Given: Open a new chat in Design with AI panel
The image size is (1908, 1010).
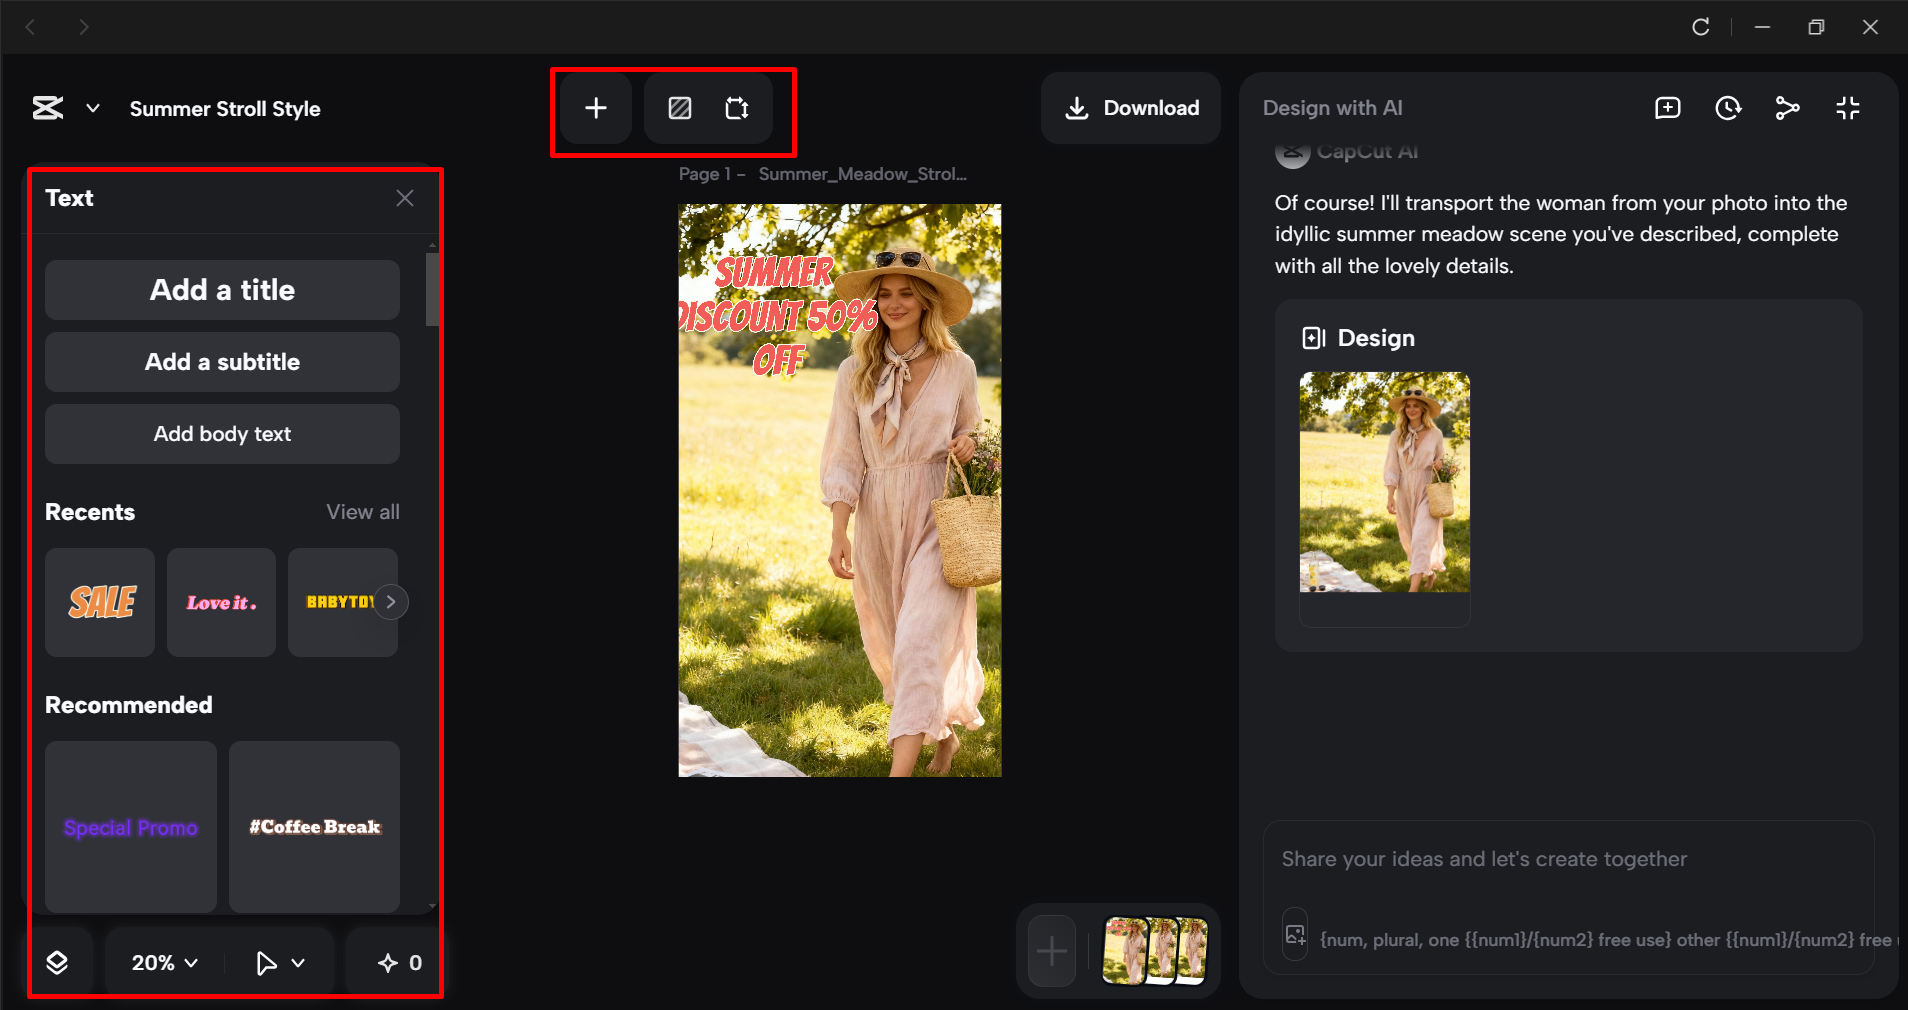Looking at the screenshot, I should [1667, 108].
